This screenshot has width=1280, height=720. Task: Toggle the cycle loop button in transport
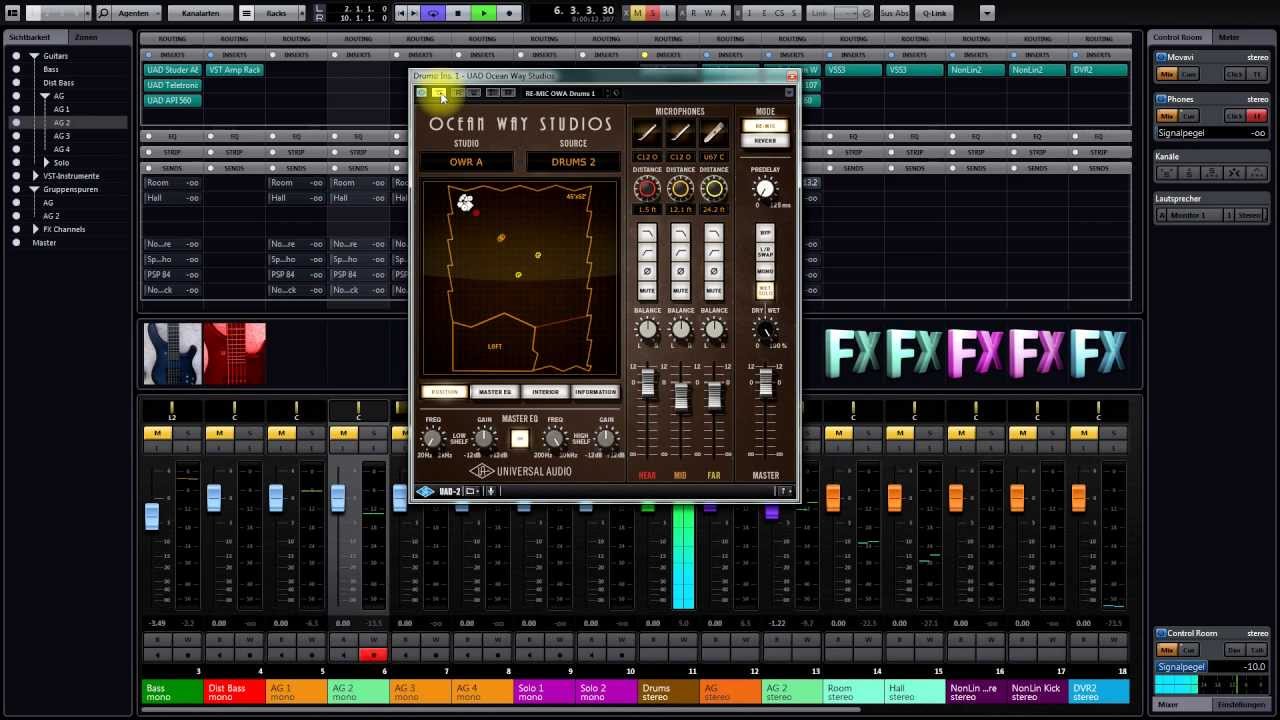pyautogui.click(x=433, y=13)
